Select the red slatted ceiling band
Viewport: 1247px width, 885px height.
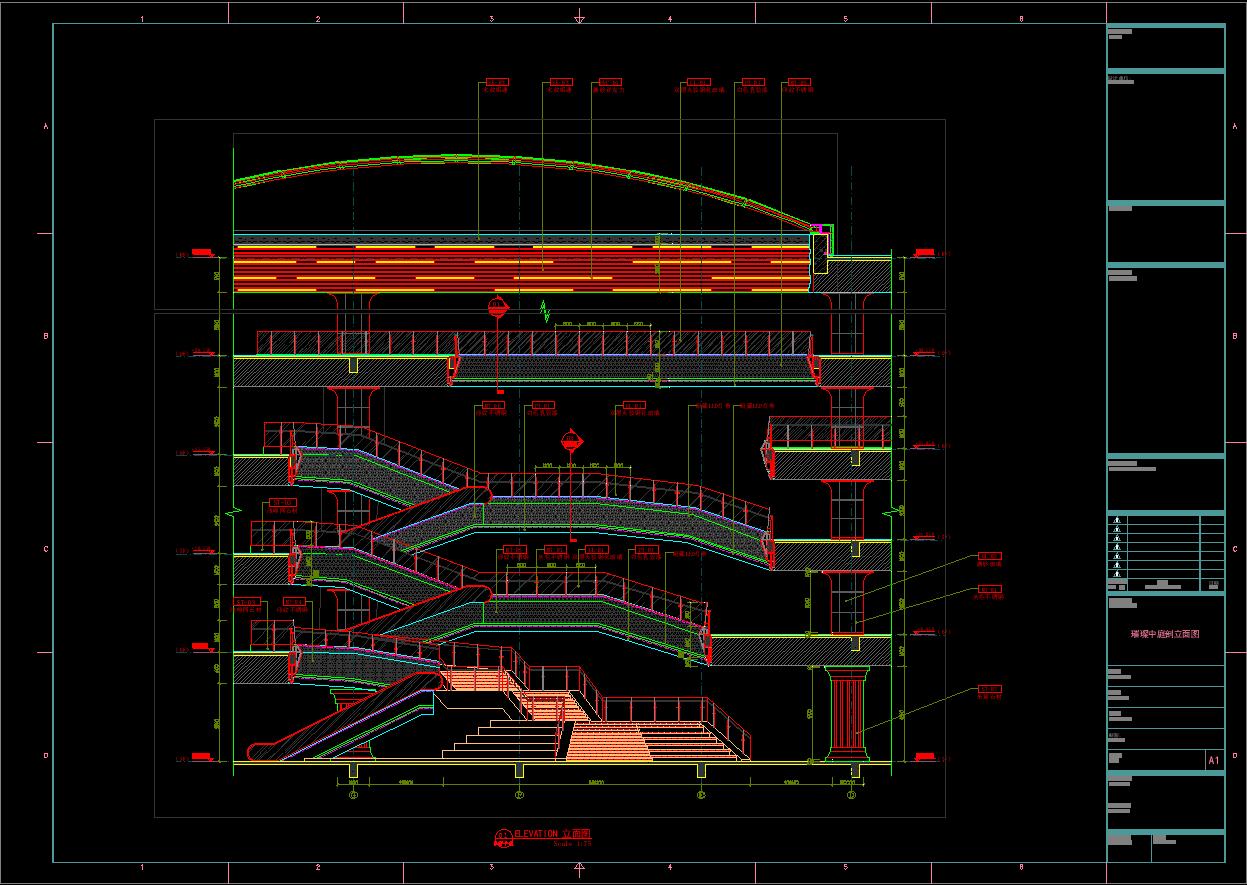pyautogui.click(x=520, y=268)
